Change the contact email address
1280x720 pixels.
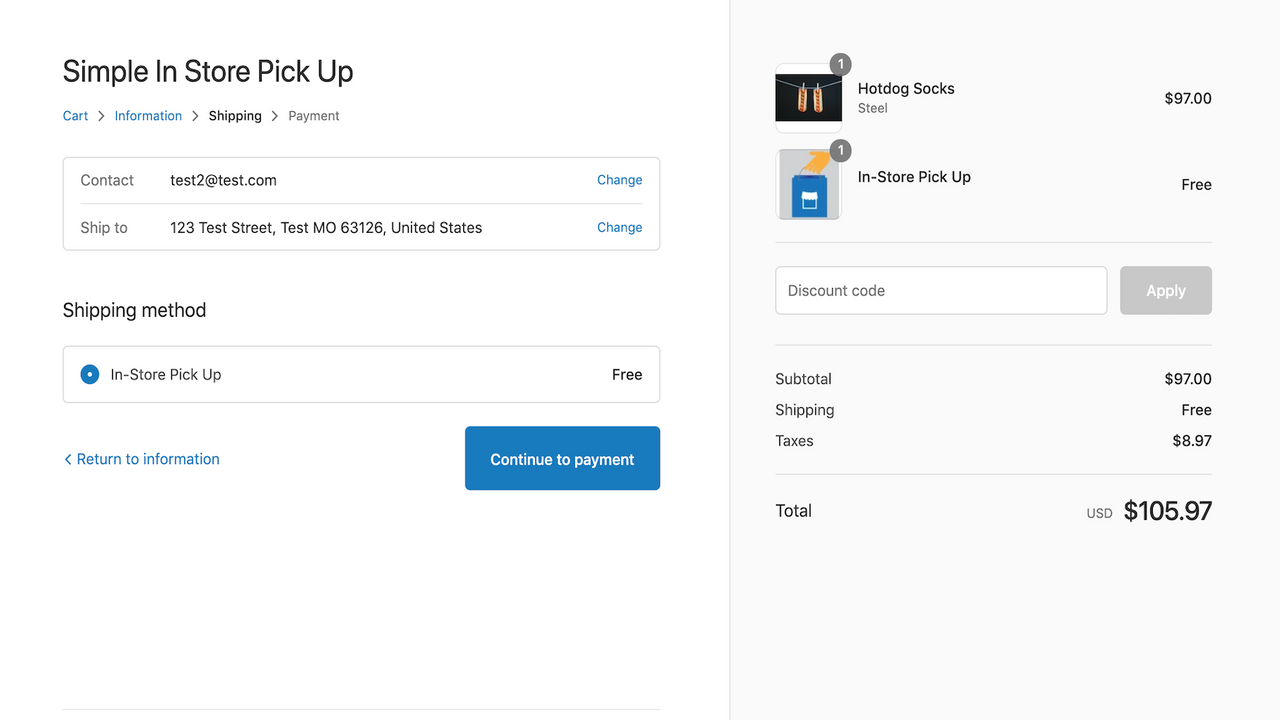click(x=619, y=180)
